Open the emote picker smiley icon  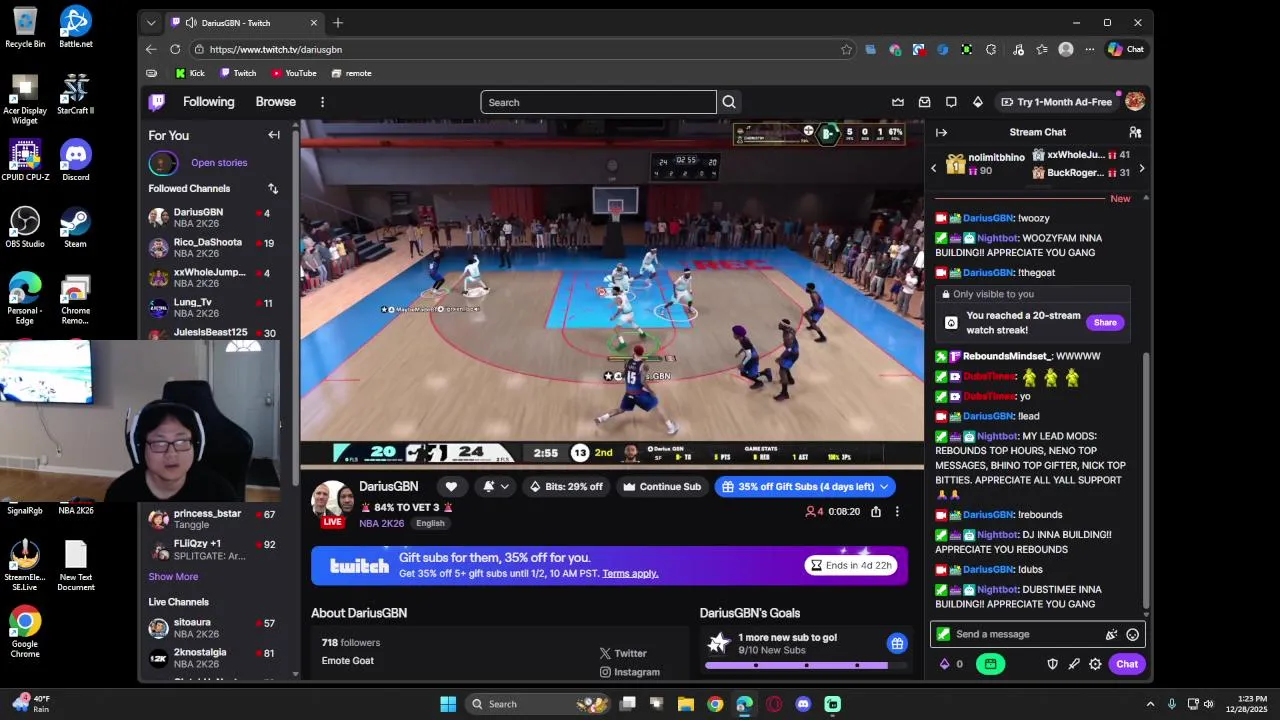[1133, 634]
